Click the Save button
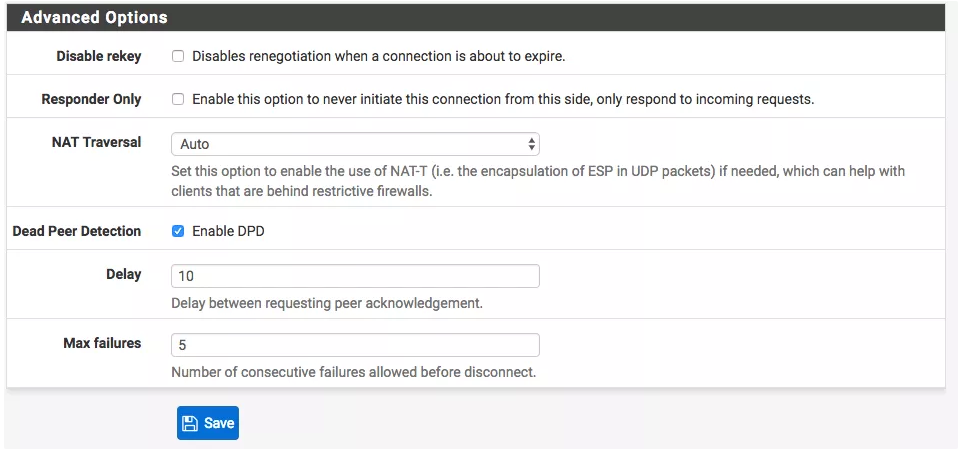The height and width of the screenshot is (453, 961). coord(208,423)
